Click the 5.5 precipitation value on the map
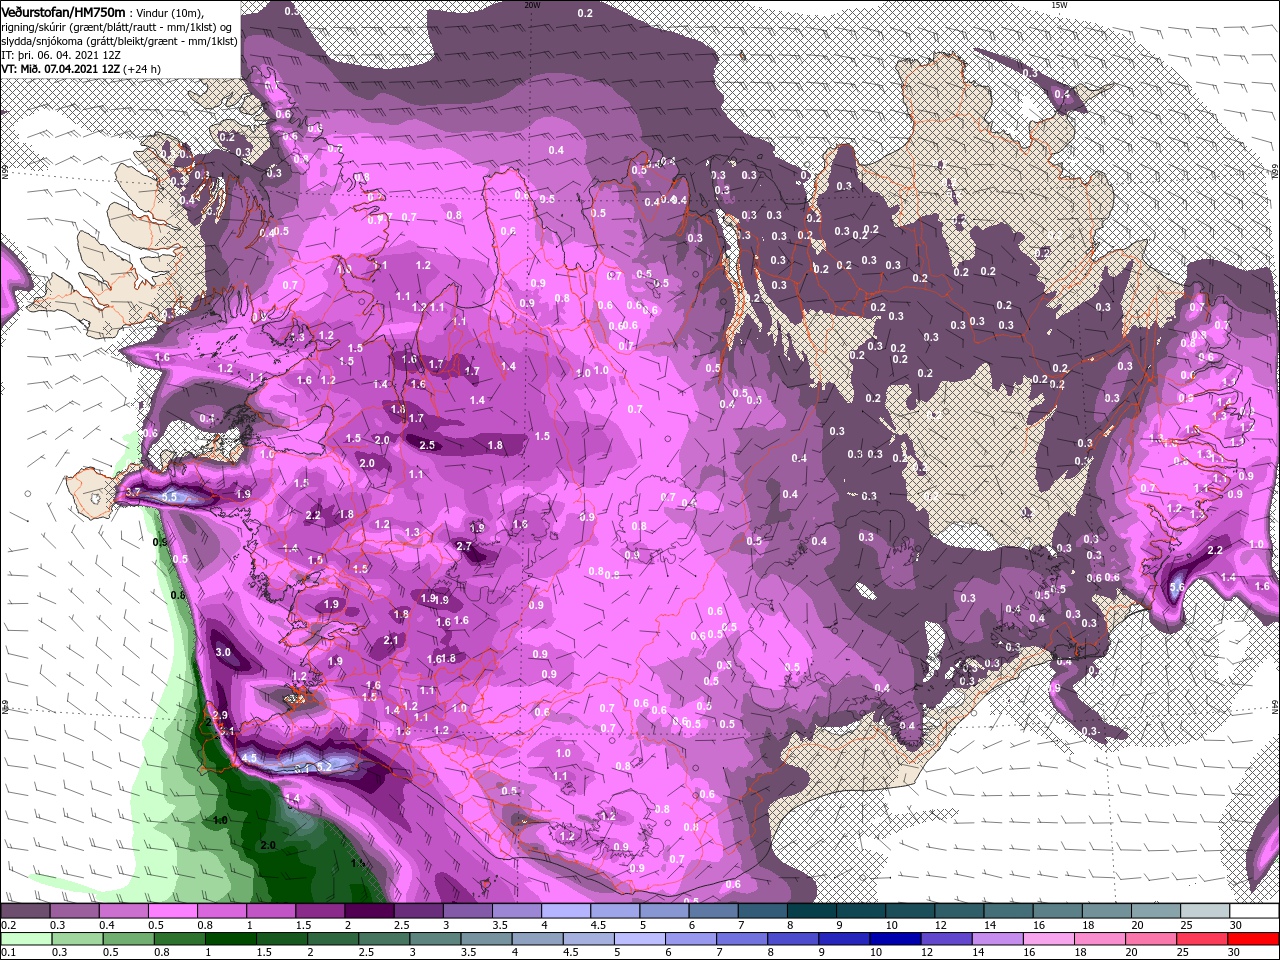 (x=169, y=497)
